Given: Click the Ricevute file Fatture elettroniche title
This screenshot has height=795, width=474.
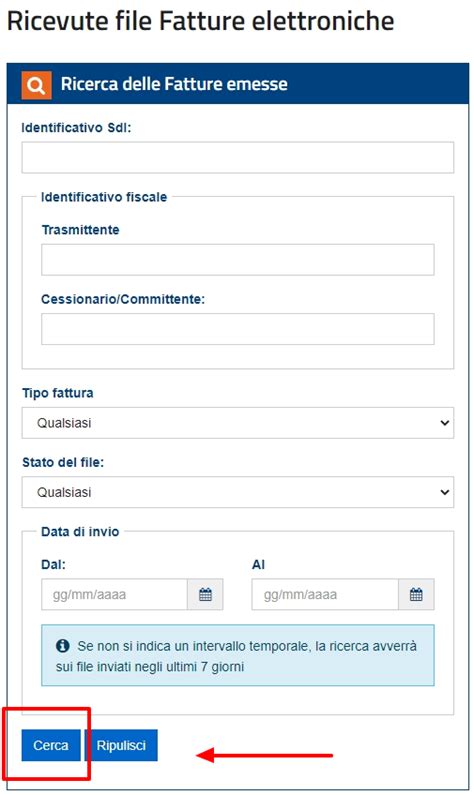Looking at the screenshot, I should [201, 21].
